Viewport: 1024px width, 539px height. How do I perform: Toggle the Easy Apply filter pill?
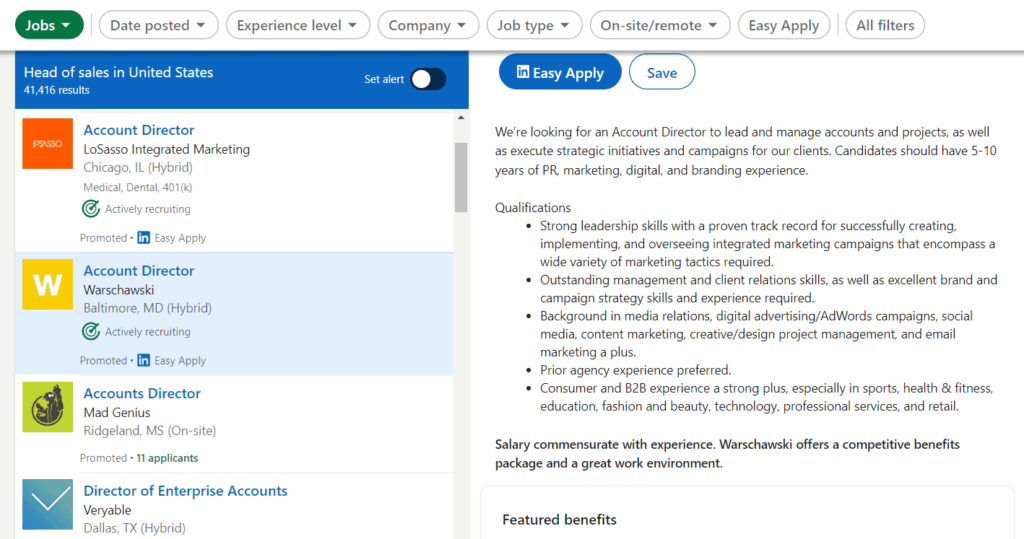click(784, 25)
